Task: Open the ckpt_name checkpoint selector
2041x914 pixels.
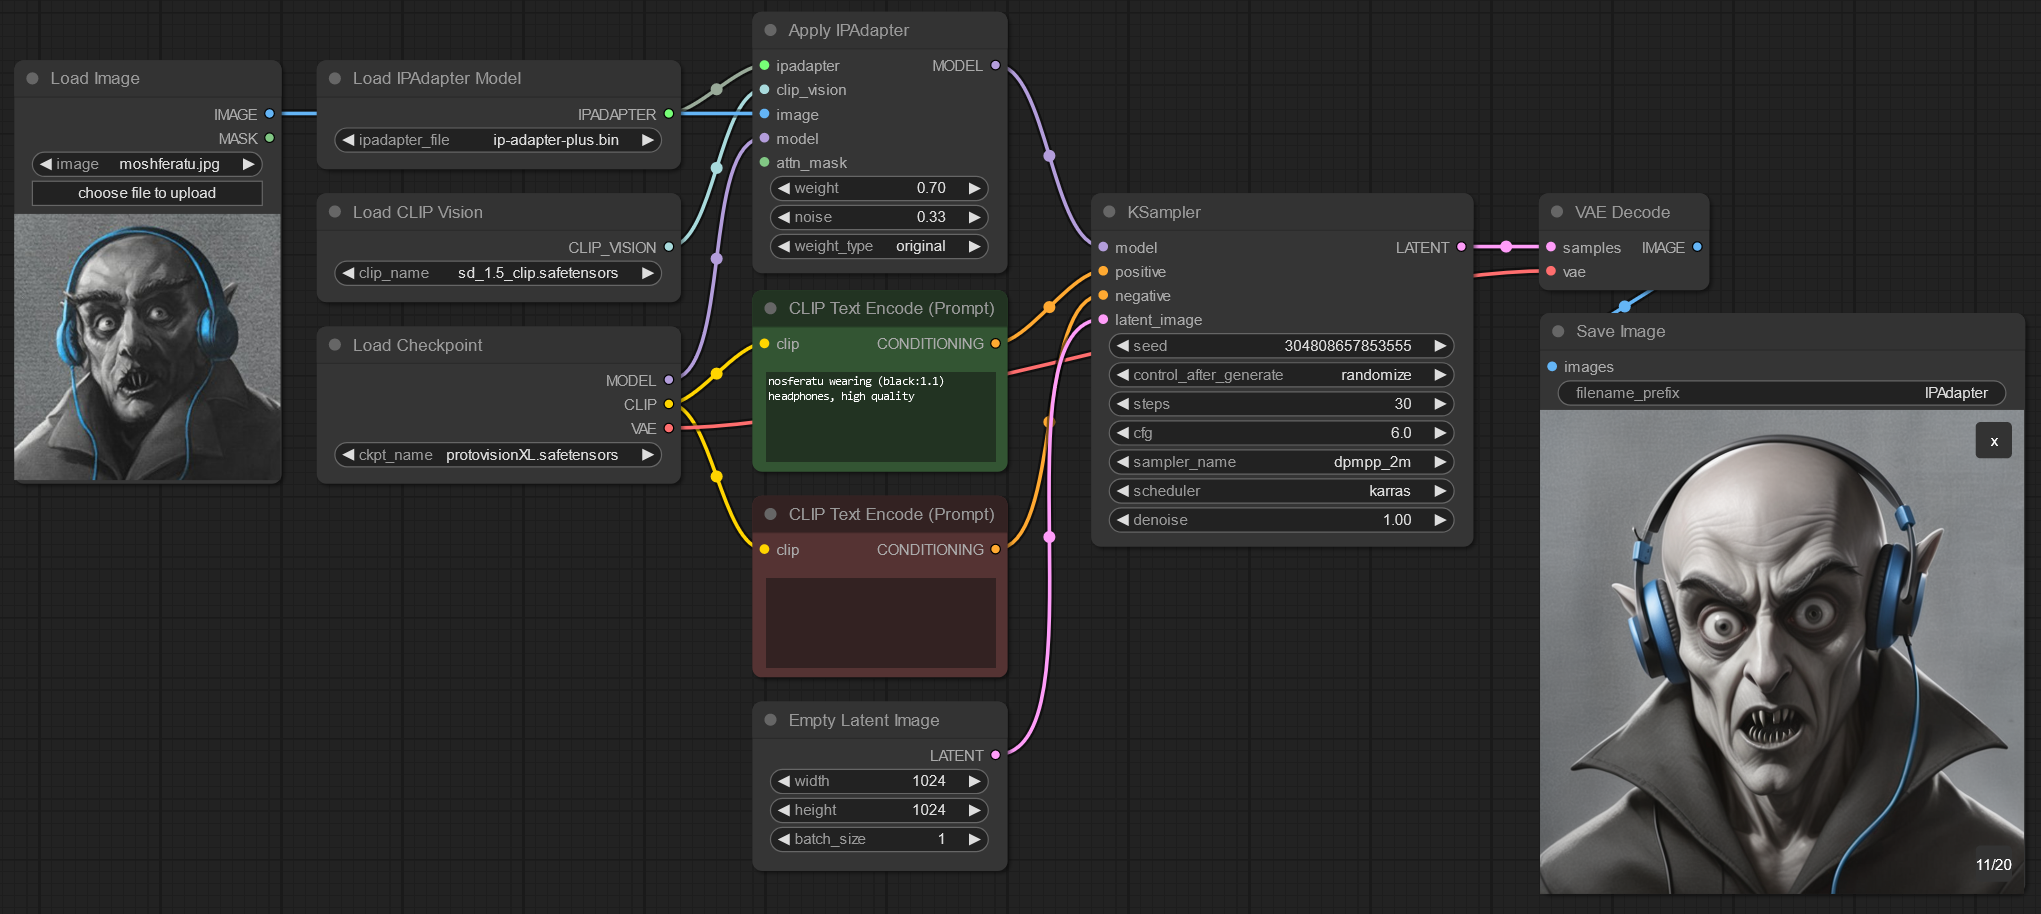Action: [498, 455]
